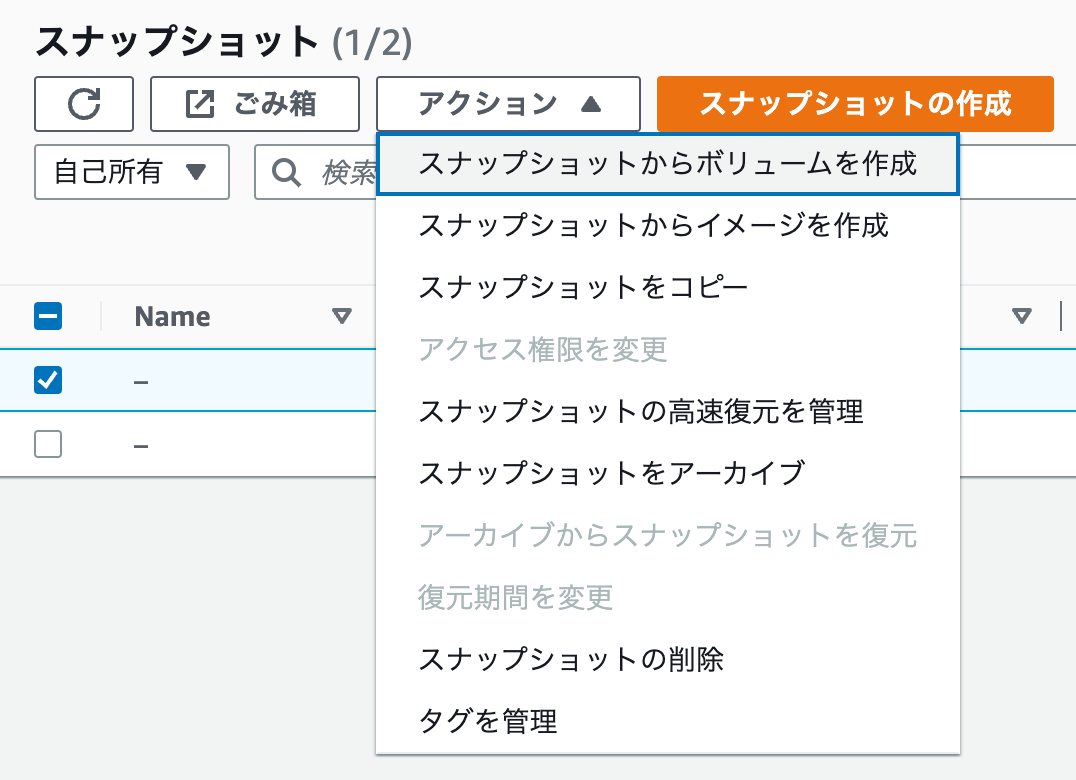
Task: Click the select-all checkbox in table header
Action: coord(47,316)
